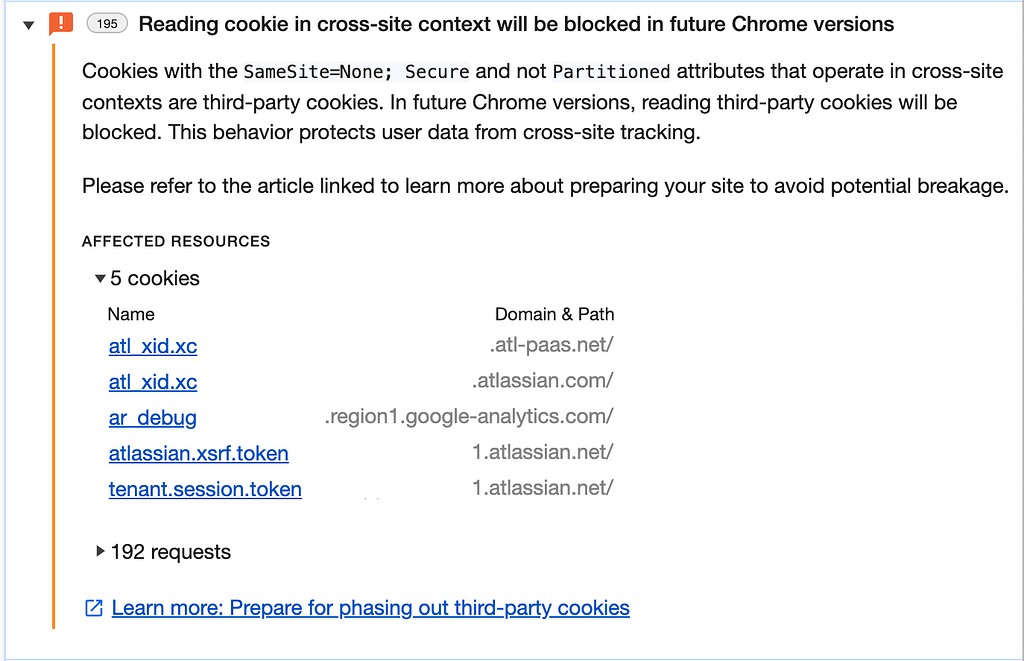1024x661 pixels.
Task: Click the orange breaking-change warning icon
Action: coord(61,23)
